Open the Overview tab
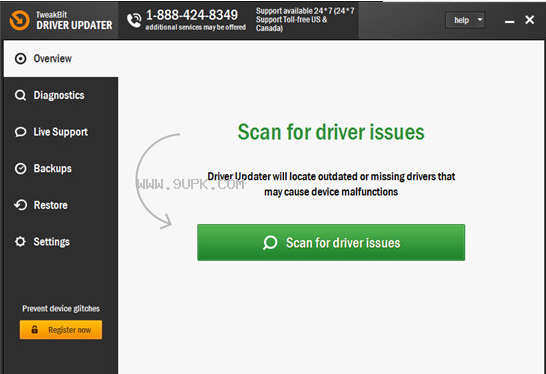546x374 pixels. click(61, 59)
